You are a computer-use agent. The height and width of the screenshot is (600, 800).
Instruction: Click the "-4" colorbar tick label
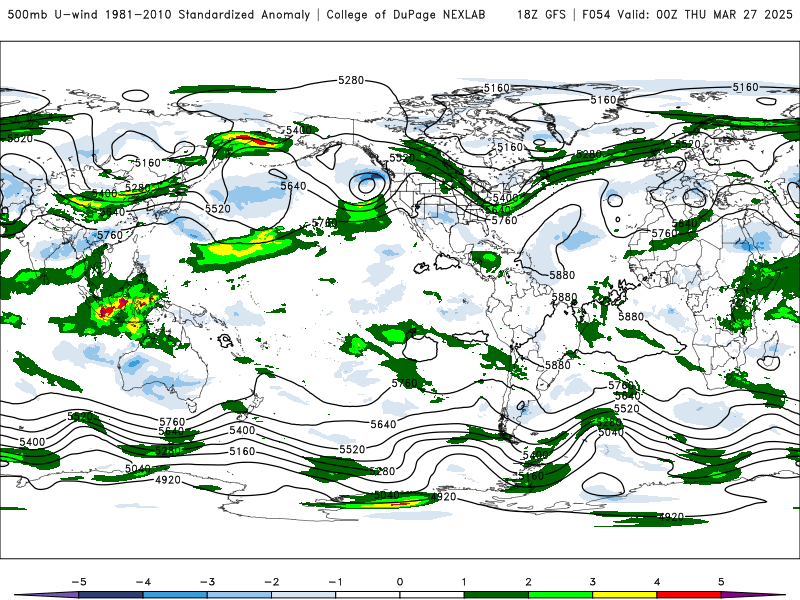[x=143, y=582]
